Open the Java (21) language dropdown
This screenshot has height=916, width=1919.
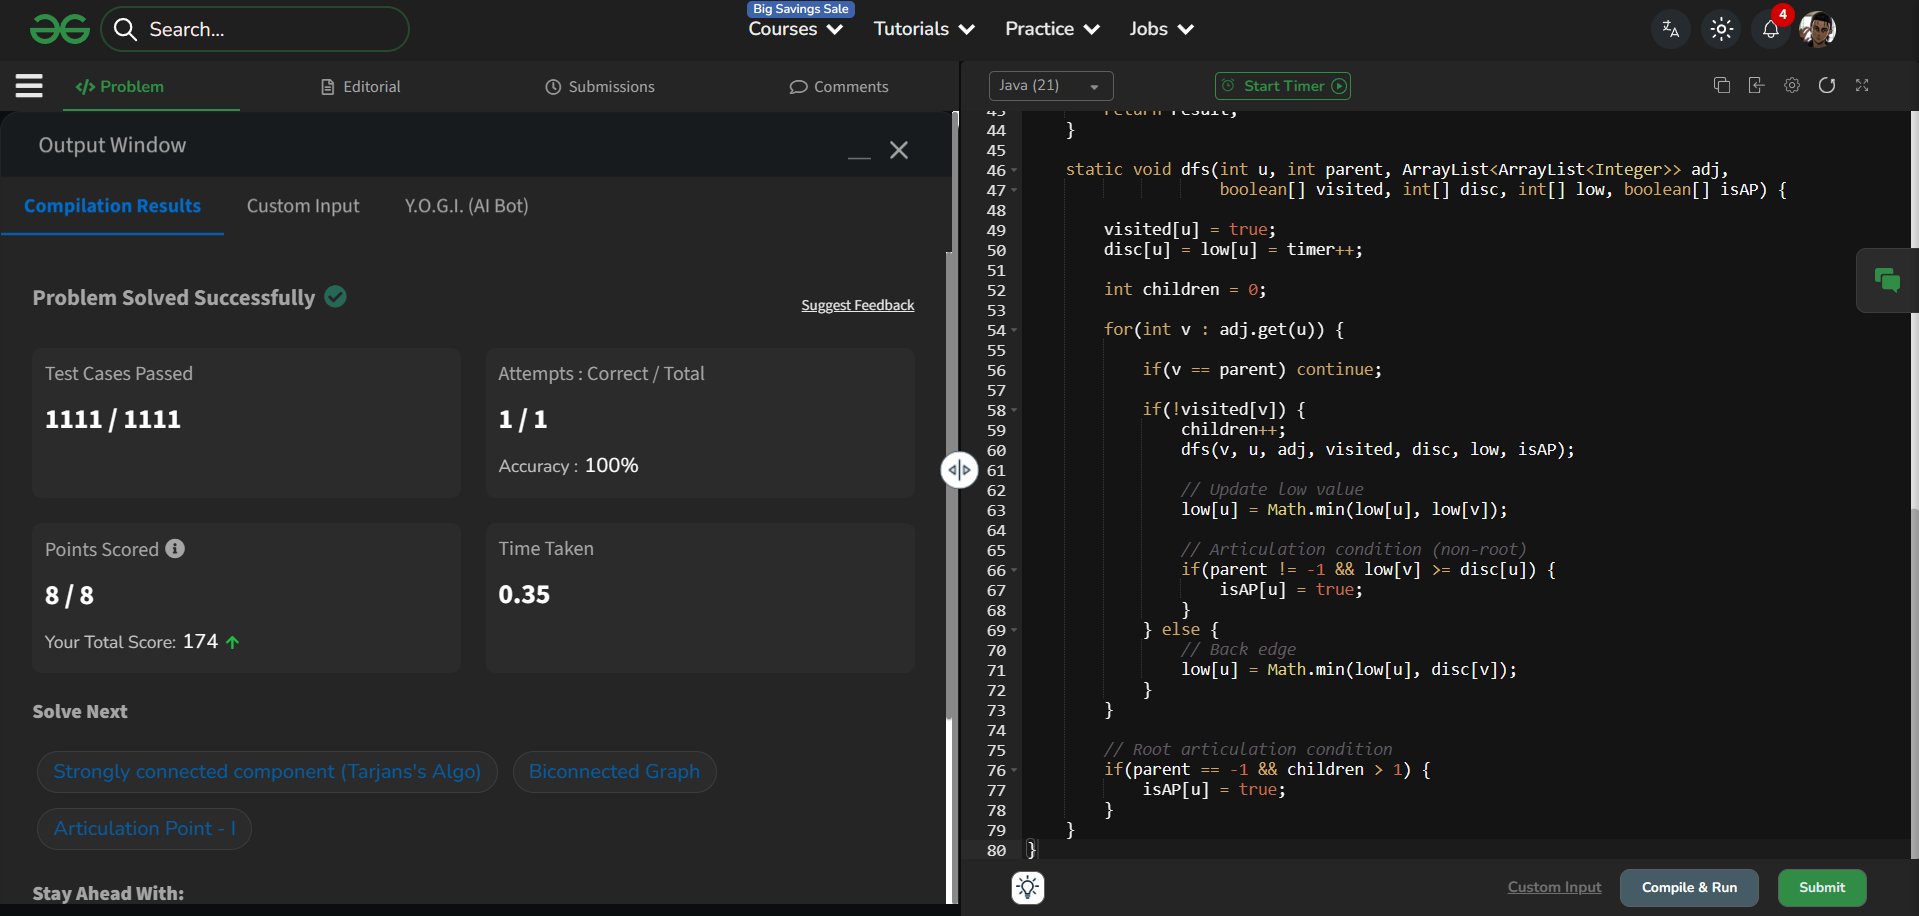click(x=1050, y=86)
